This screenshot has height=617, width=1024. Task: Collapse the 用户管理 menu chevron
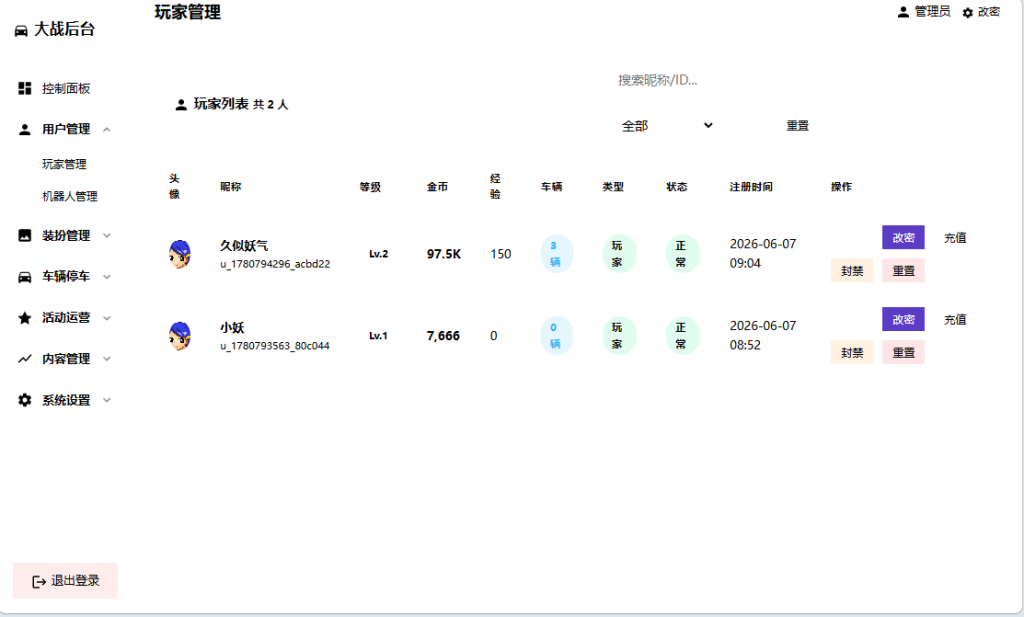[106, 130]
